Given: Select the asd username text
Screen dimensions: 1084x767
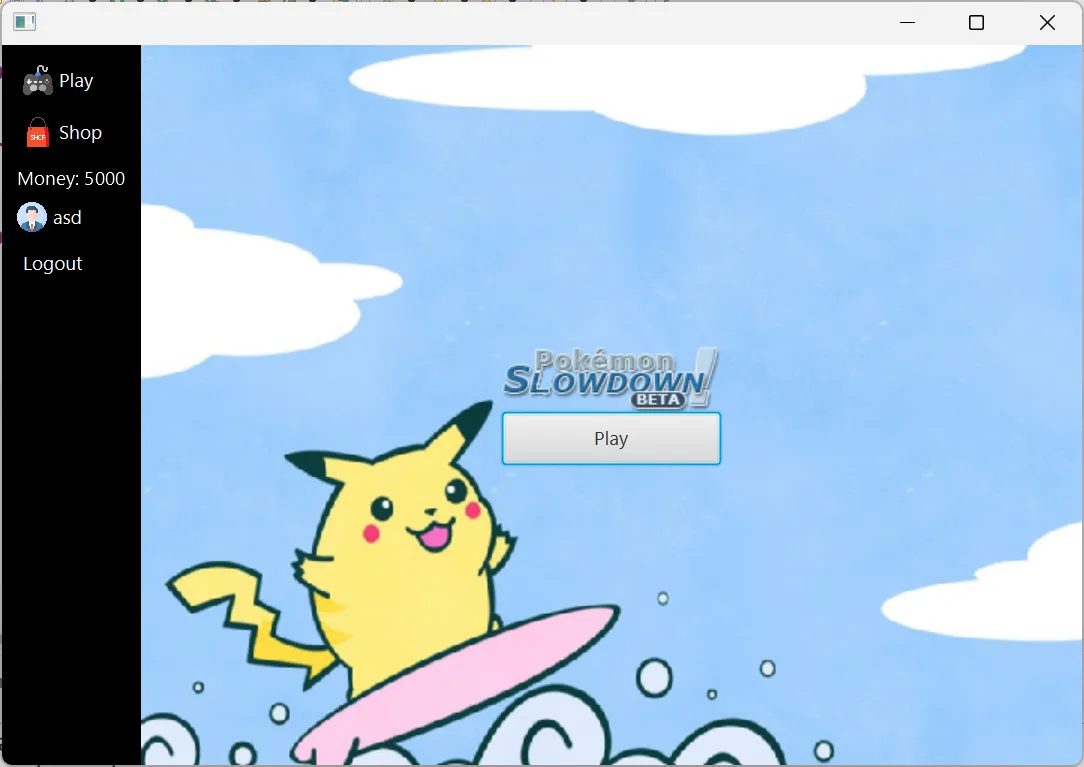Looking at the screenshot, I should pos(68,218).
